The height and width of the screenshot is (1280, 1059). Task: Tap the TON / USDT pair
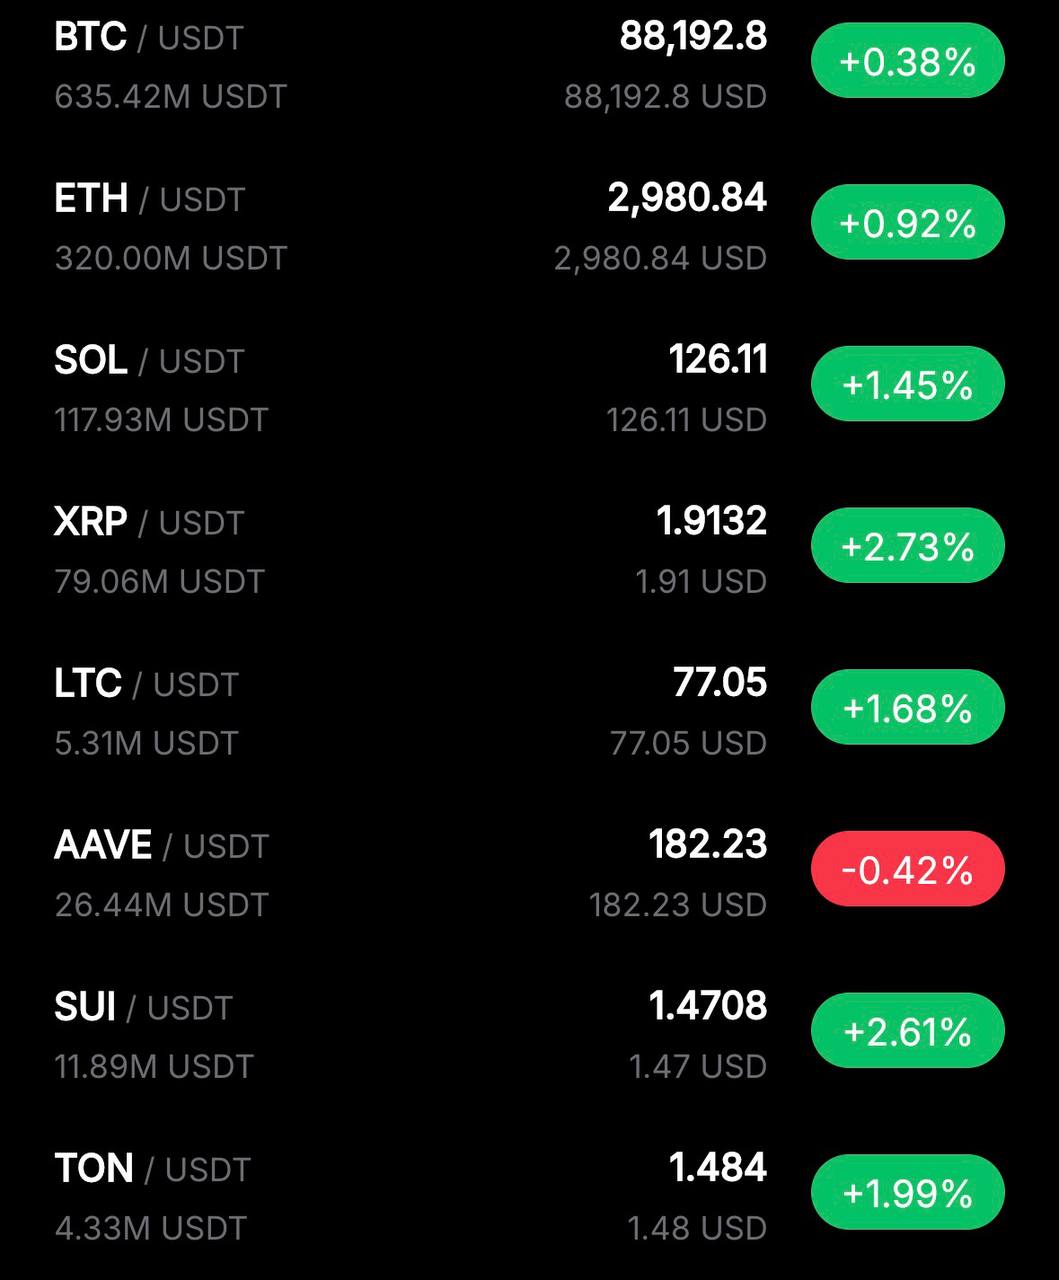tap(152, 1169)
